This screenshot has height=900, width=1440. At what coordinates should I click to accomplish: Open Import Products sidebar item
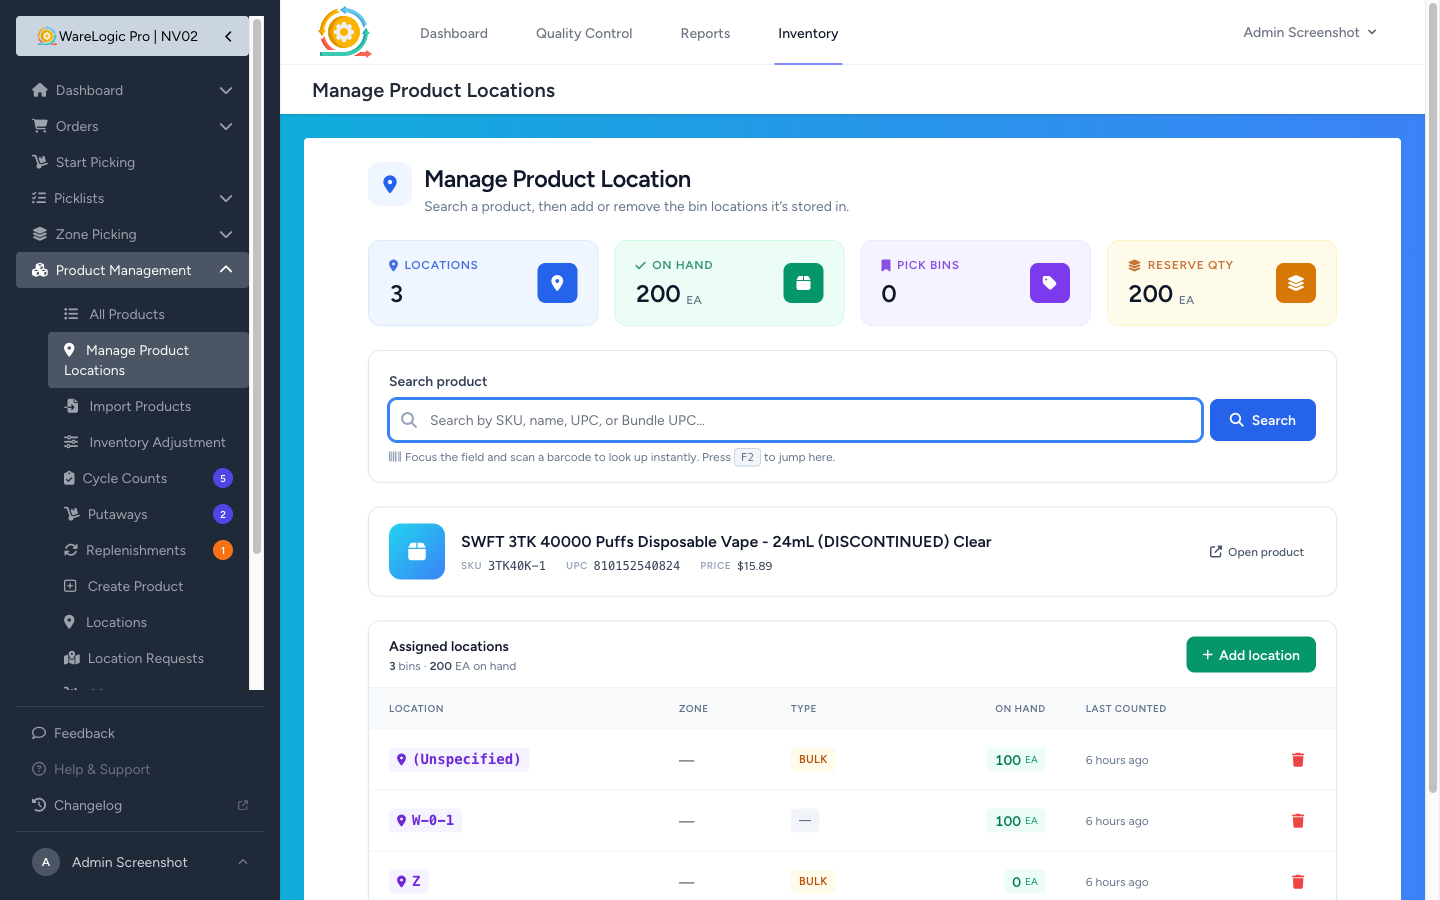click(x=148, y=406)
